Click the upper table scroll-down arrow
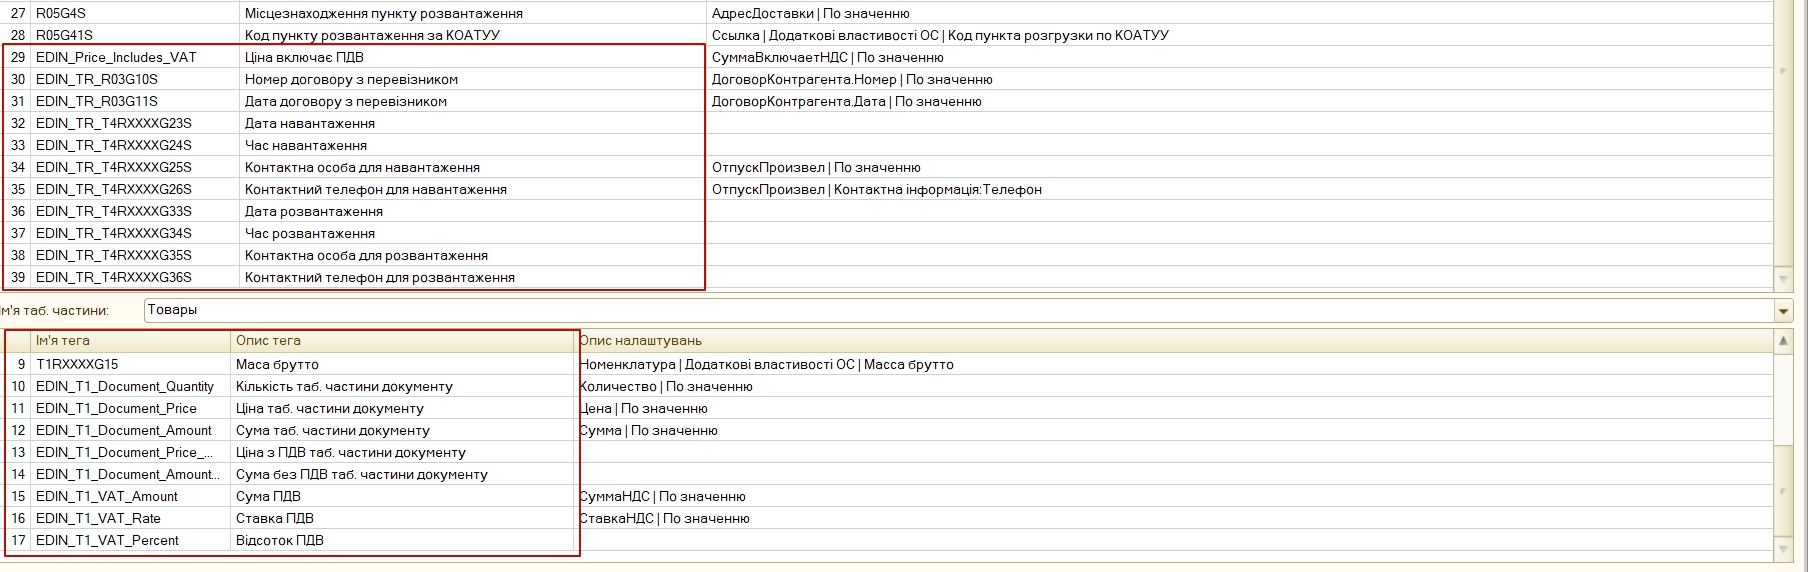 pyautogui.click(x=1783, y=279)
